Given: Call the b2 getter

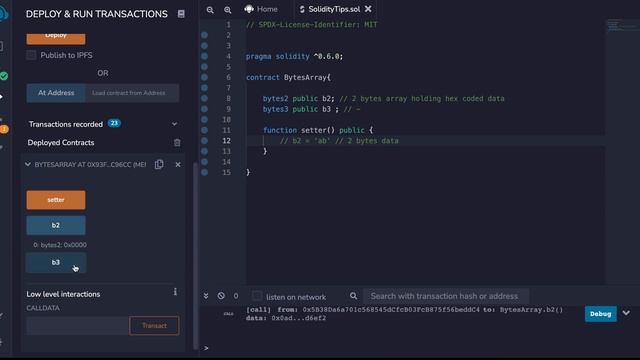Looking at the screenshot, I should (x=56, y=225).
